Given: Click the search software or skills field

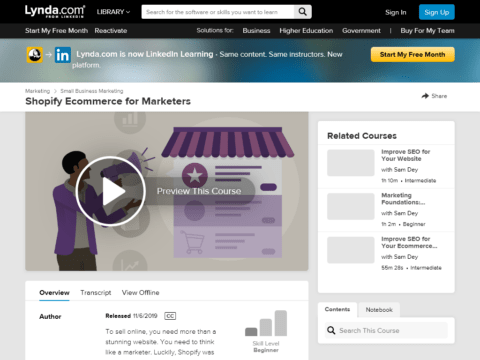Looking at the screenshot, I should (x=218, y=12).
